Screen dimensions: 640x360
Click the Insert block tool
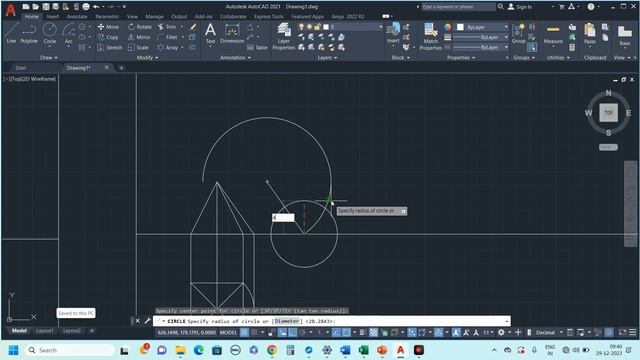tap(393, 33)
